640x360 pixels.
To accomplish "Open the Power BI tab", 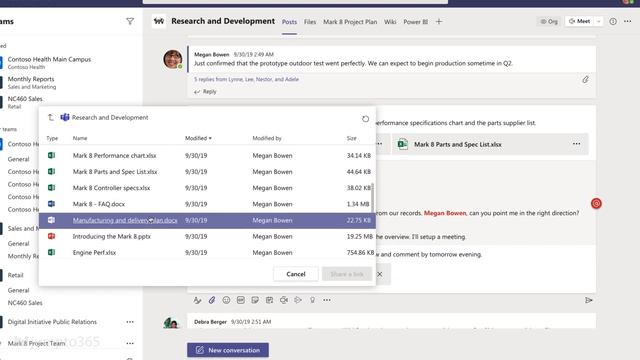I will tap(416, 22).
